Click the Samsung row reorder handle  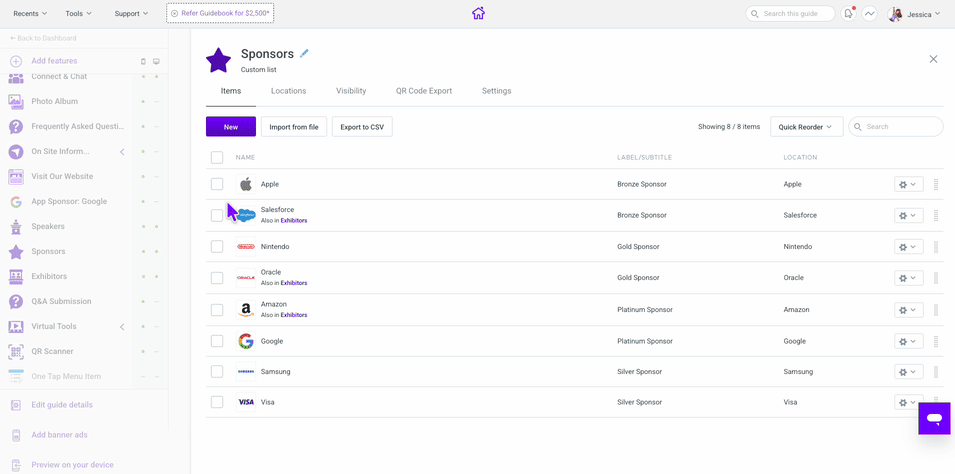click(x=936, y=372)
